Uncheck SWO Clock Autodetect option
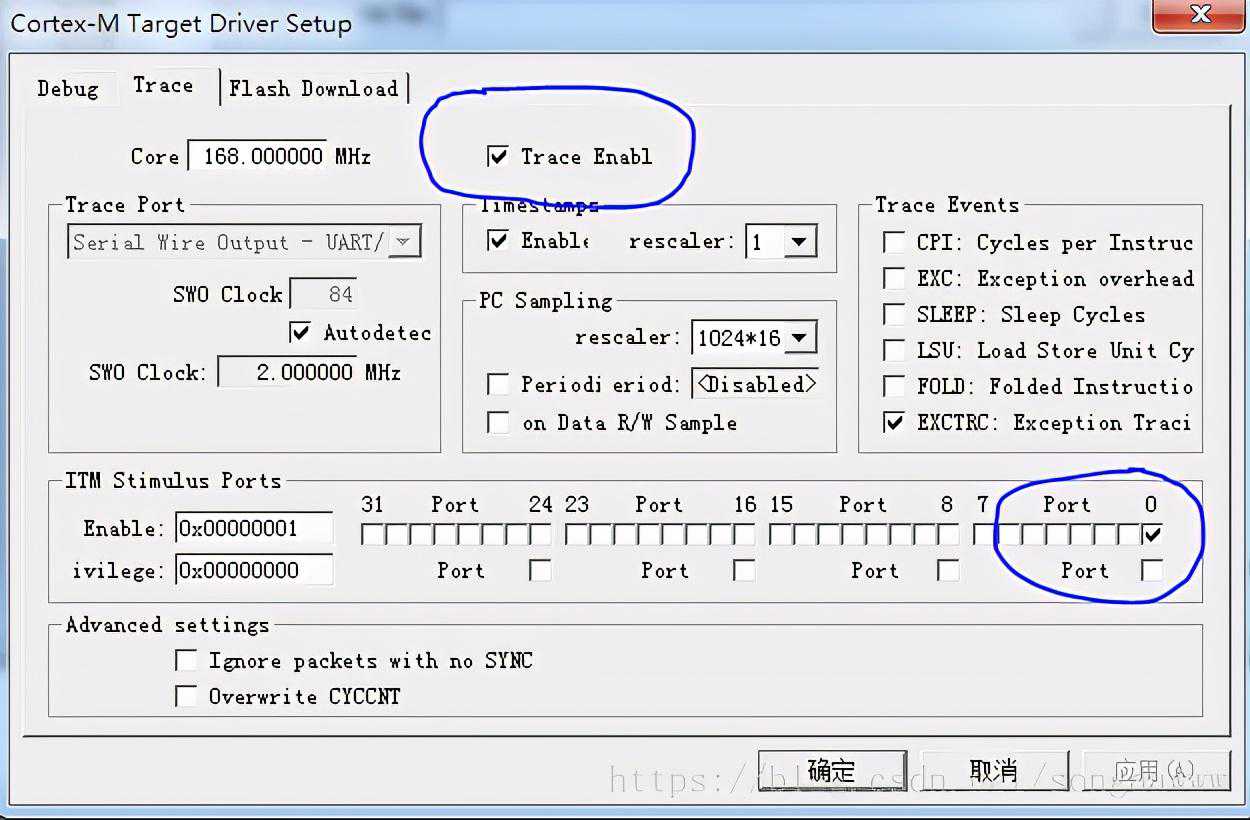Viewport: 1250px width, 820px height. point(300,332)
